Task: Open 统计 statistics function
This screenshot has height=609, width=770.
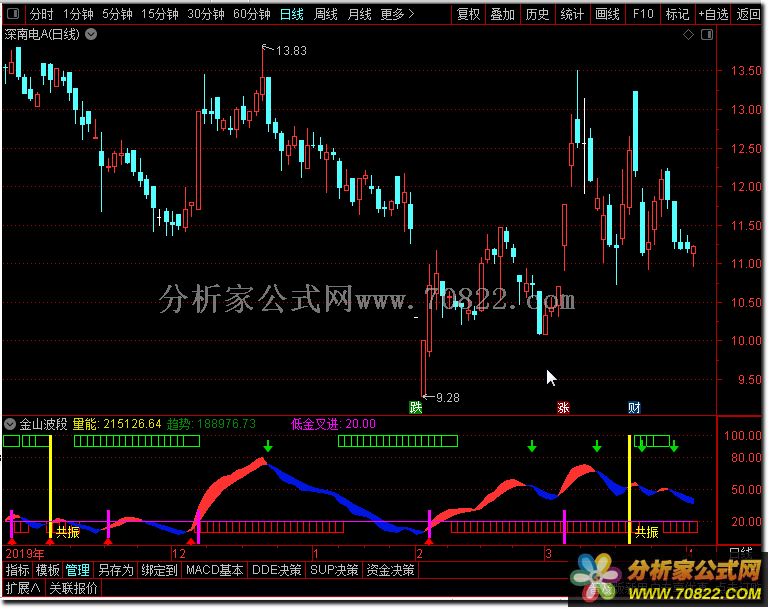Action: pyautogui.click(x=572, y=14)
